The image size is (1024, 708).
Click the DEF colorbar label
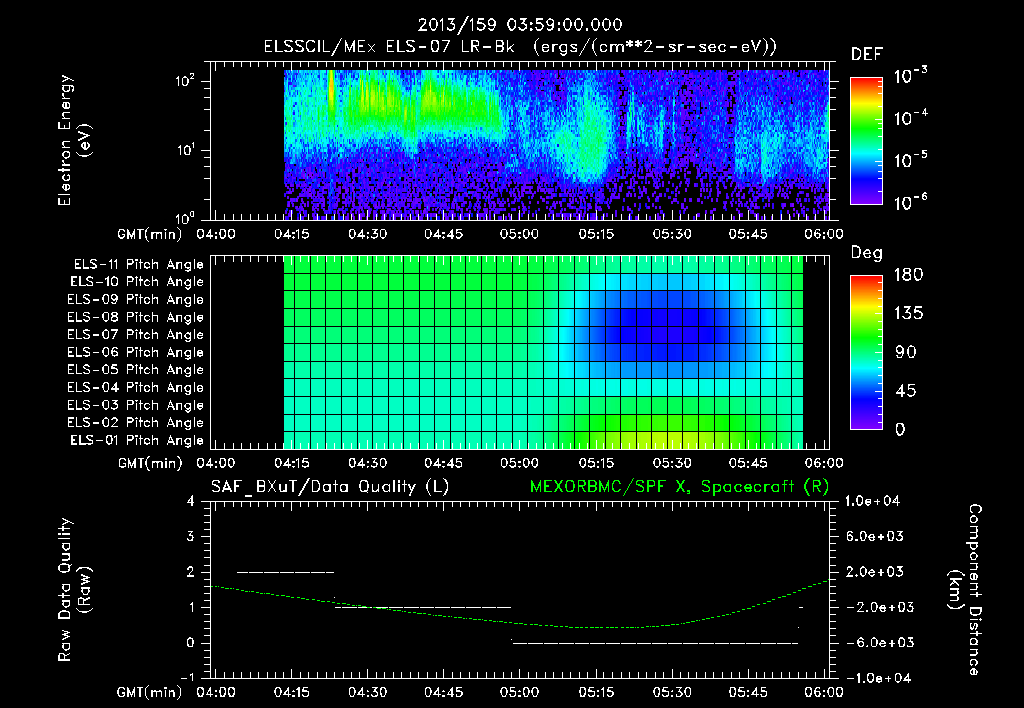(x=867, y=54)
